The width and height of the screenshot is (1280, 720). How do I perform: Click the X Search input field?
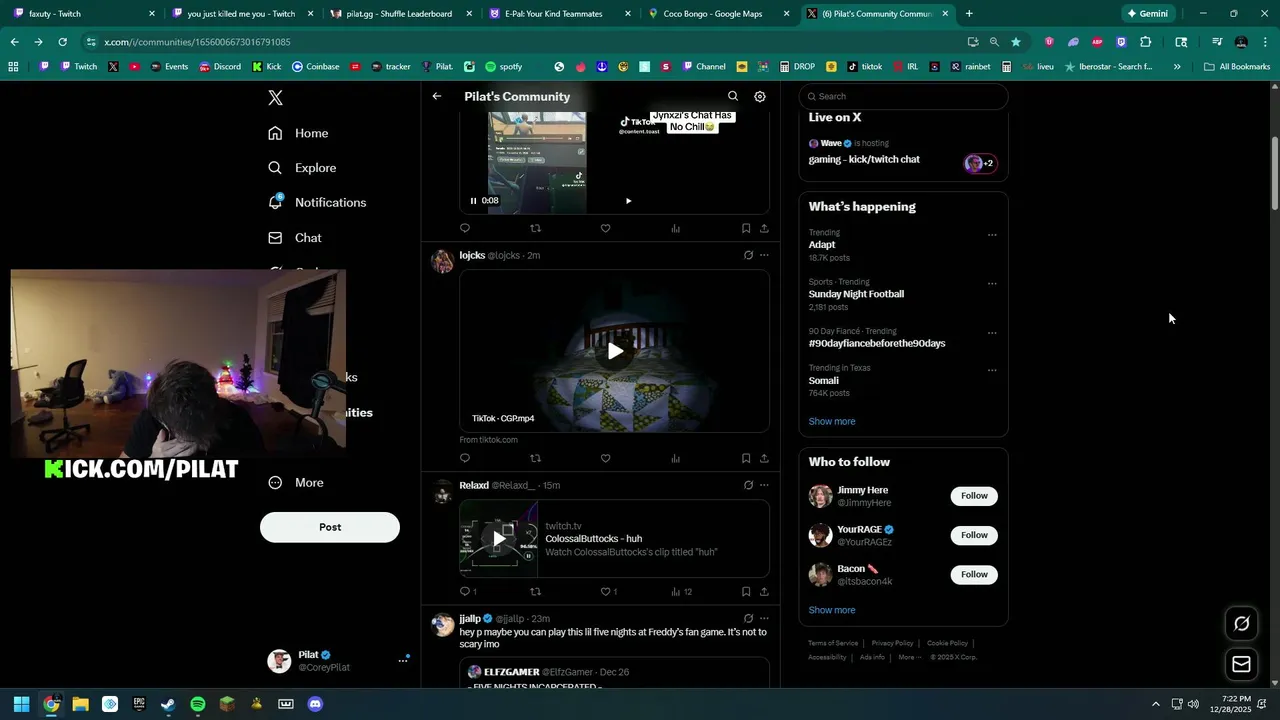click(903, 96)
